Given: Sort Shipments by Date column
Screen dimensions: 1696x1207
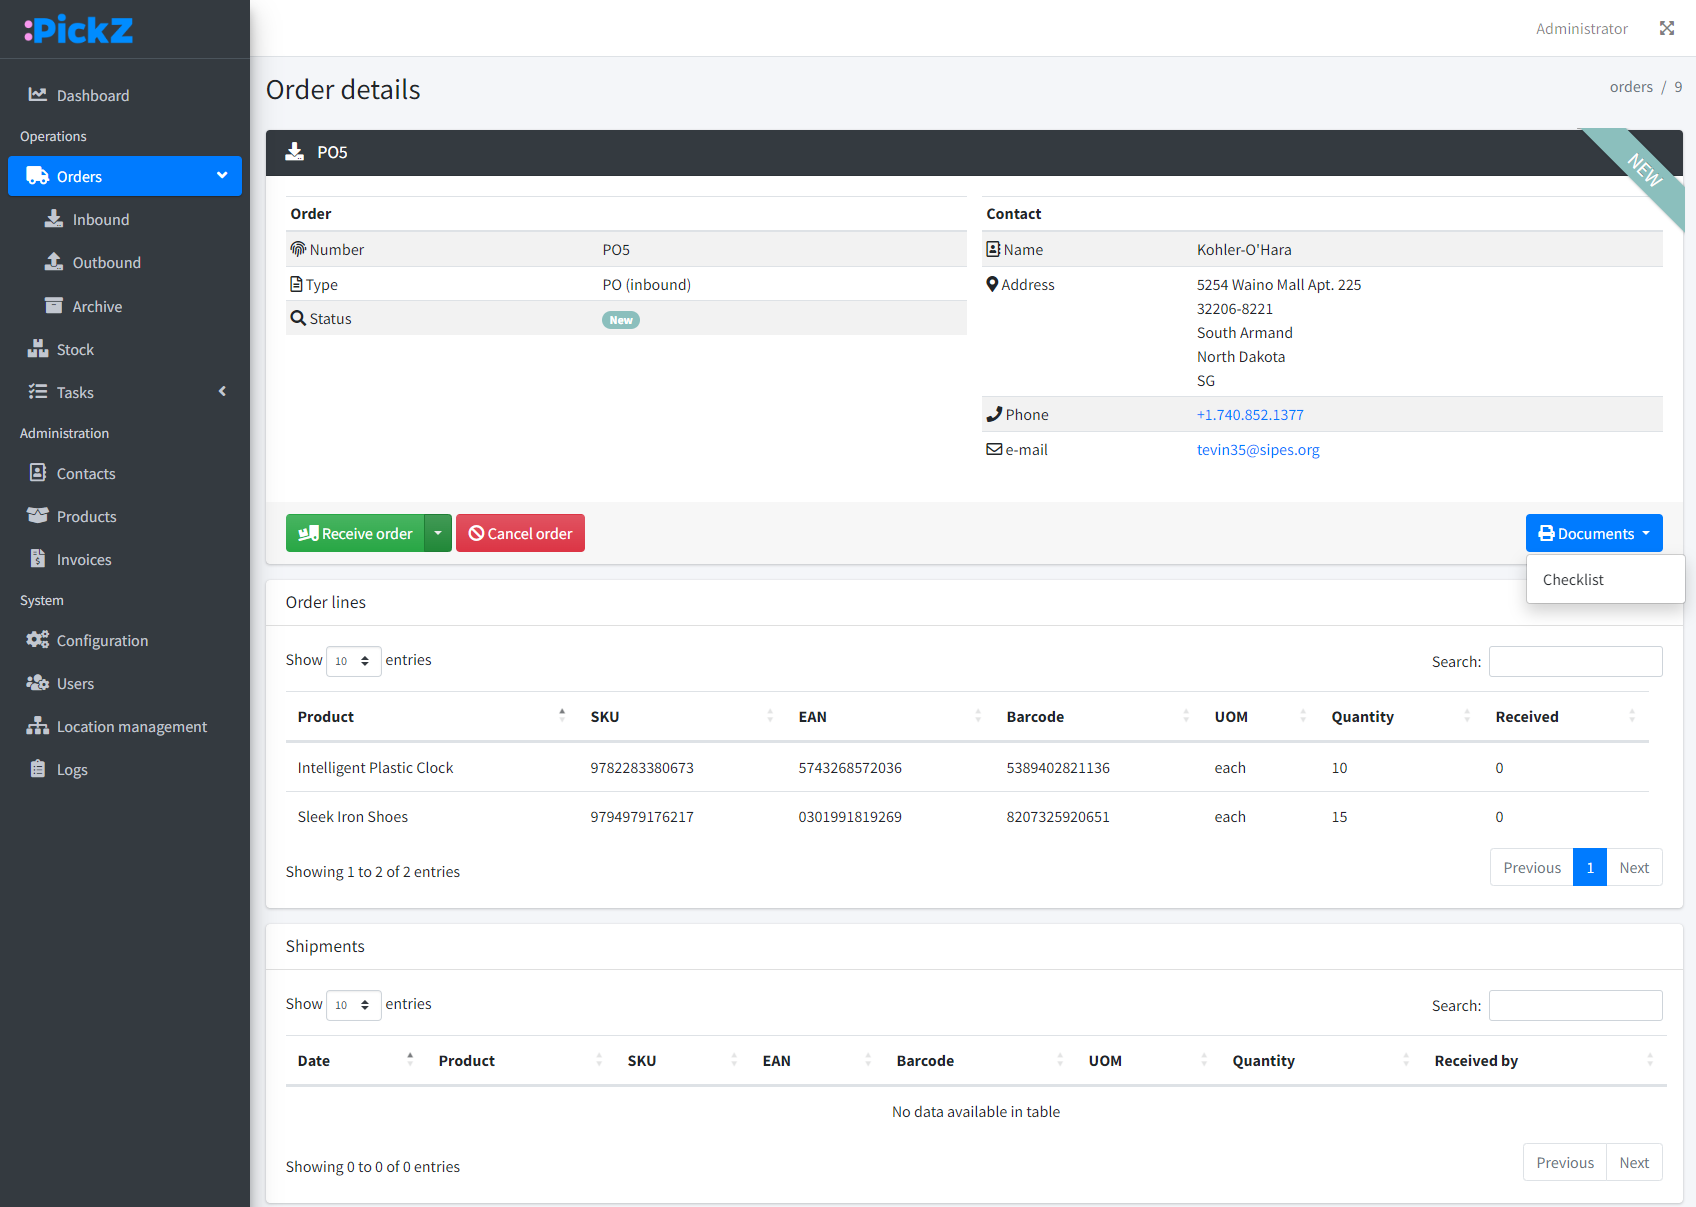Looking at the screenshot, I should point(356,1060).
